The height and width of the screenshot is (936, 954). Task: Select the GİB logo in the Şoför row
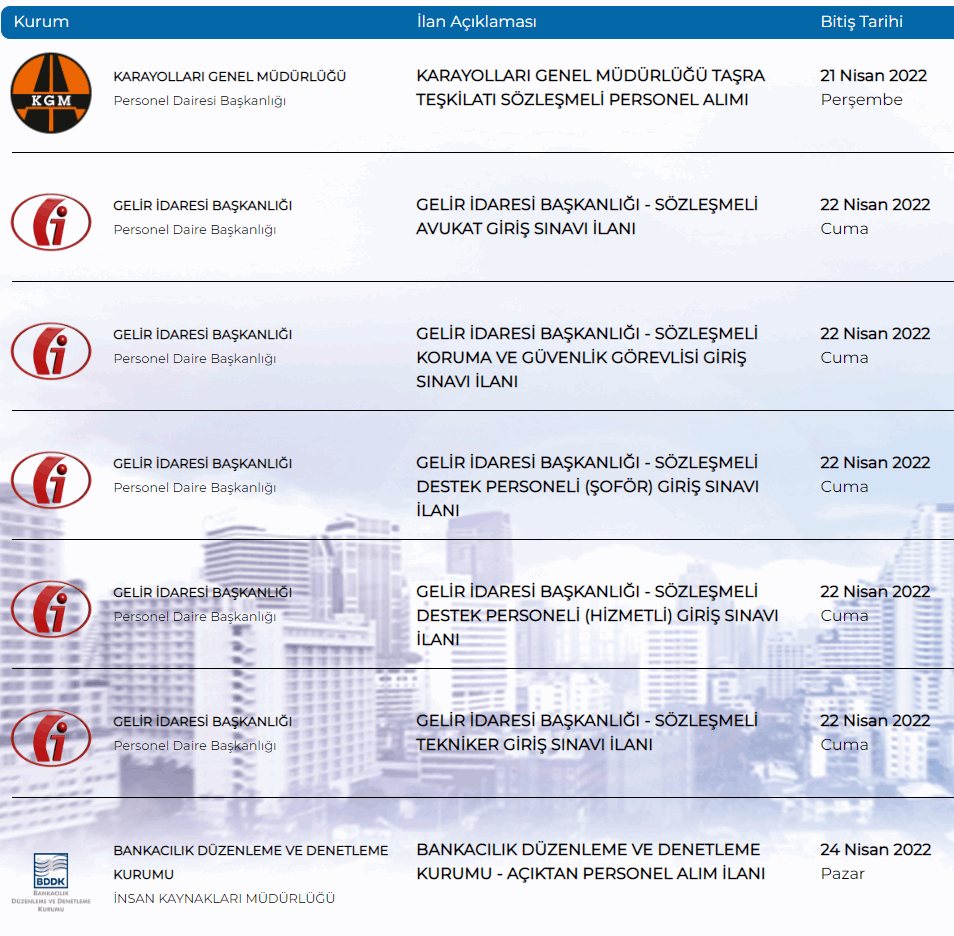(x=51, y=479)
